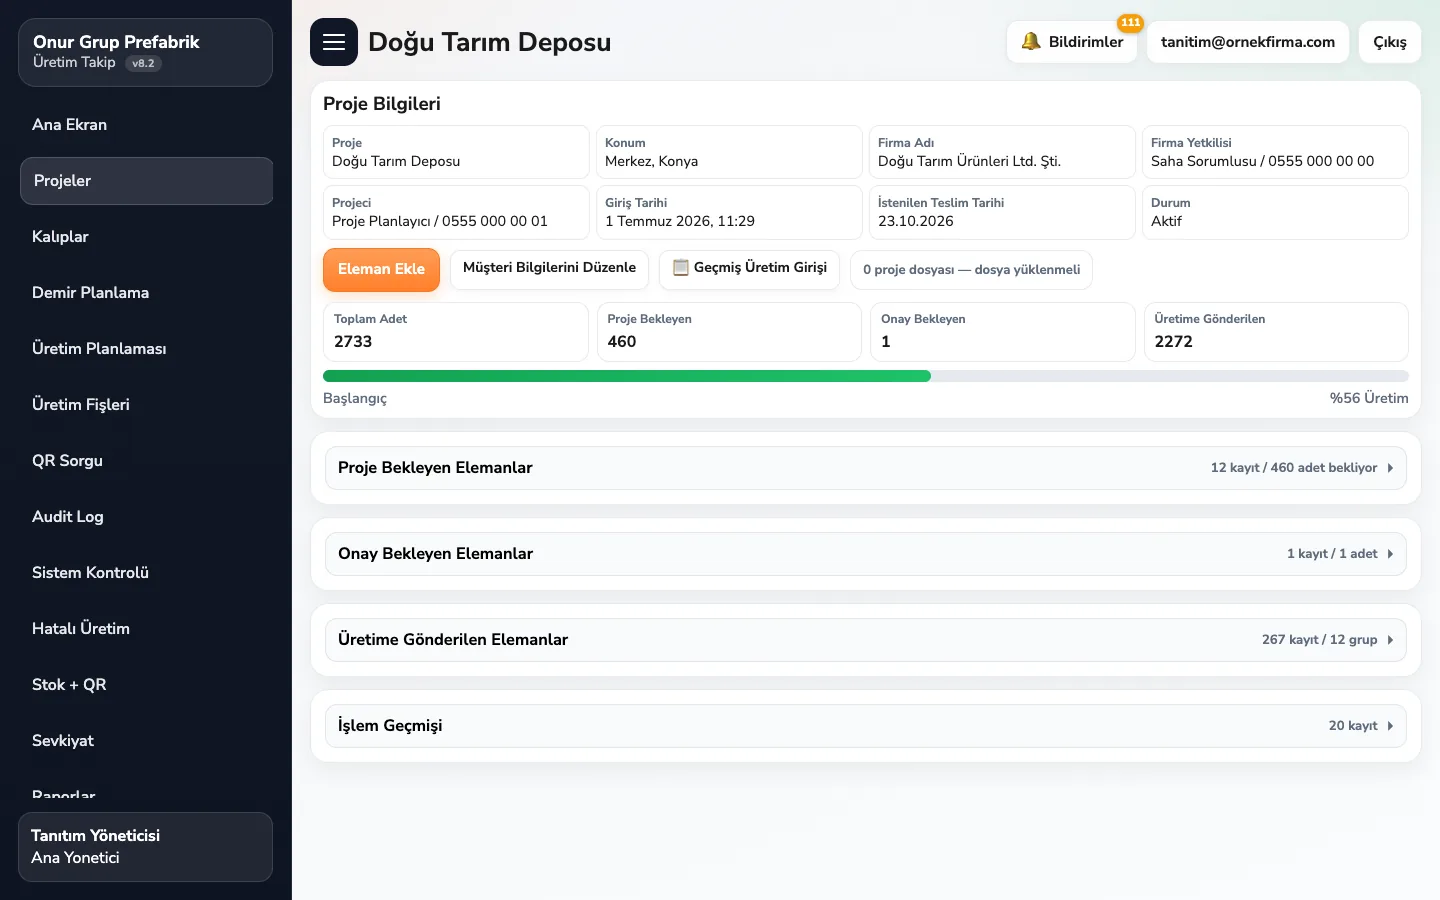Go to Sistem Kontrolü
1440x900 pixels.
click(x=146, y=573)
